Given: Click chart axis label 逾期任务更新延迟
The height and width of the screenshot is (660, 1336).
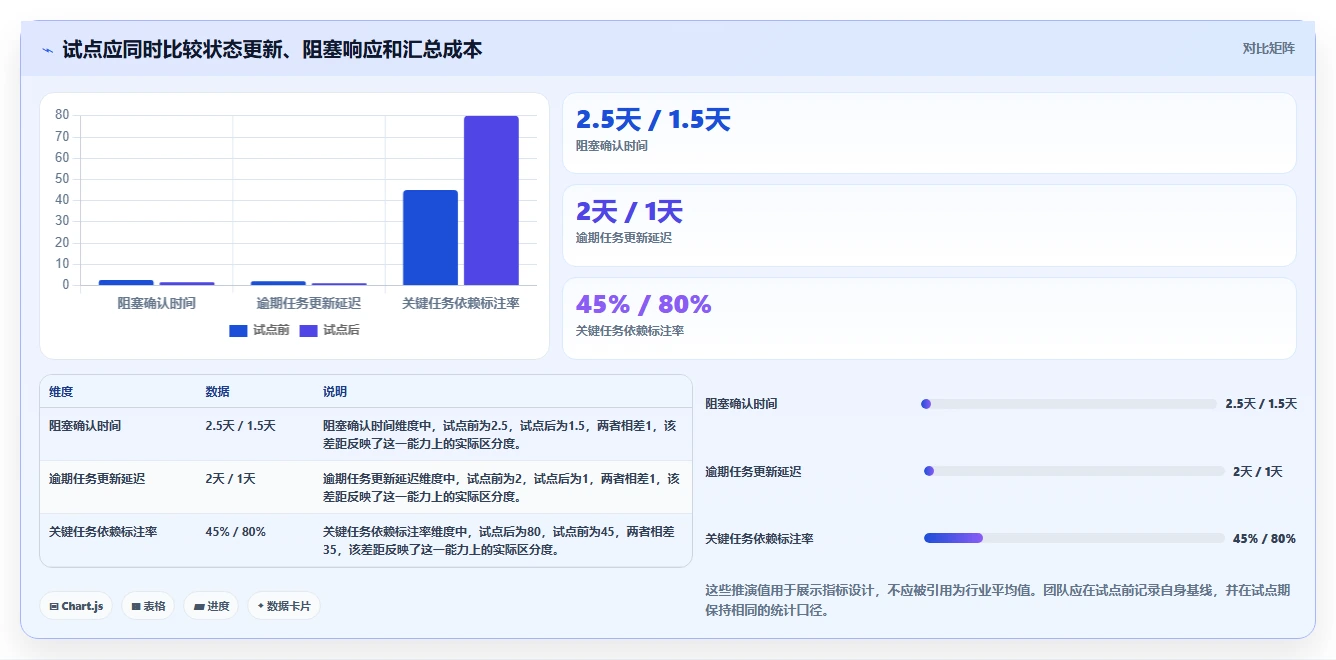Looking at the screenshot, I should point(308,302).
